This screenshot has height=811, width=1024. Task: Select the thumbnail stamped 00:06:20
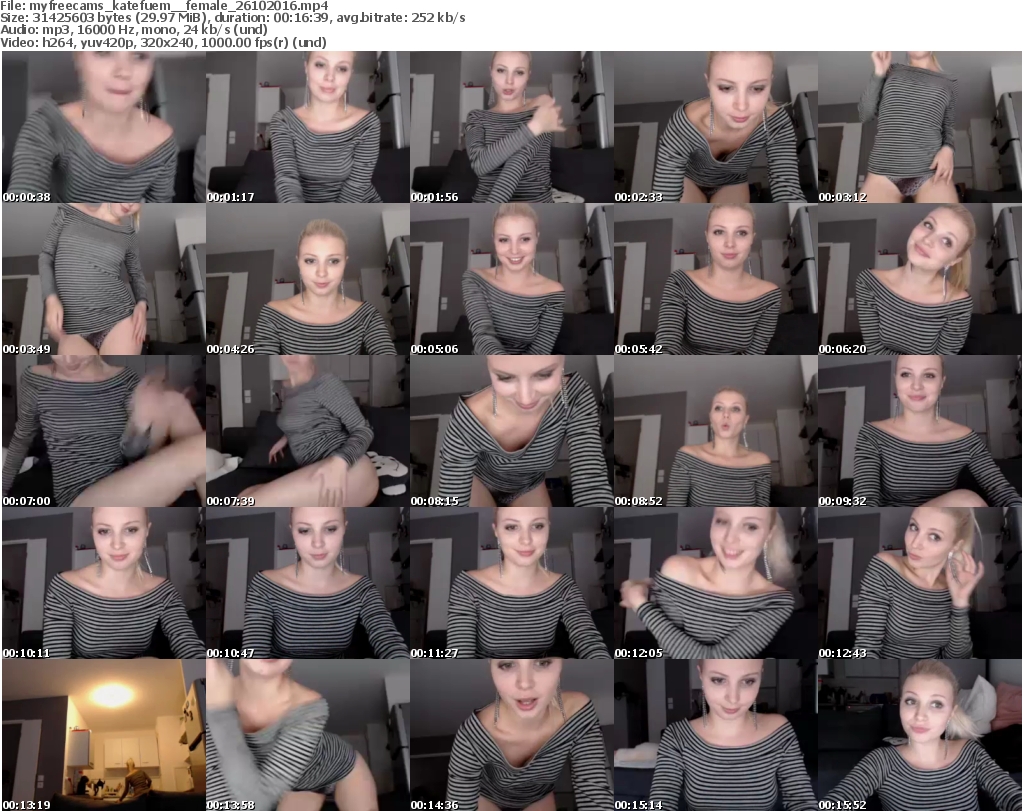click(920, 279)
